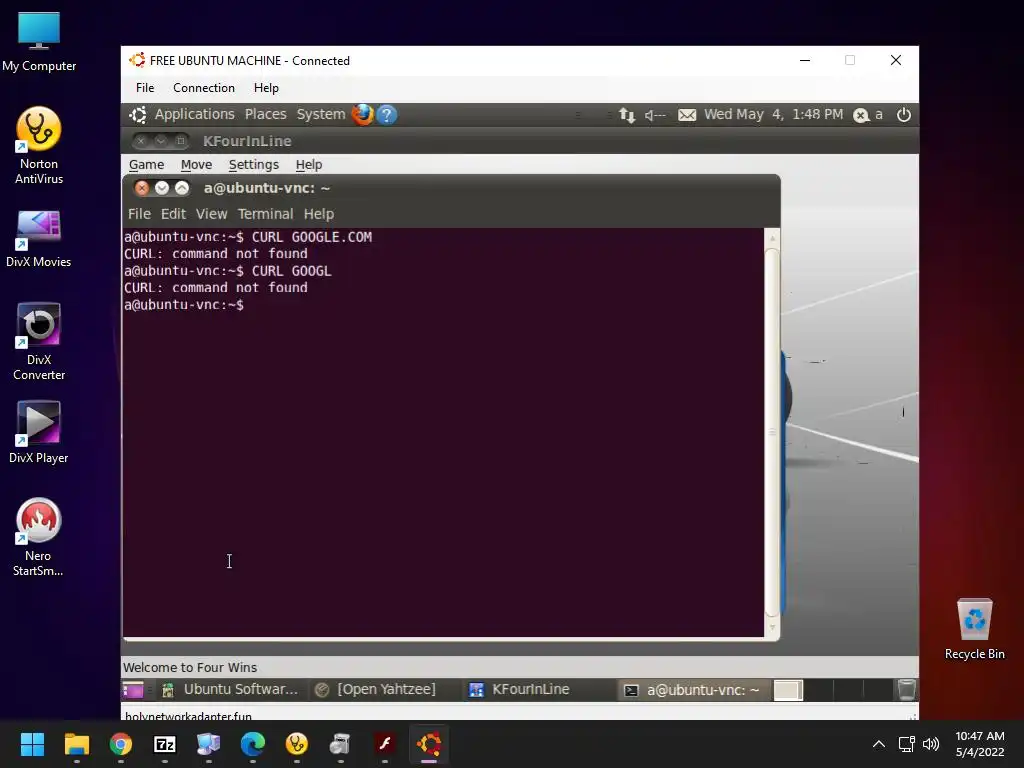The image size is (1024, 768).
Task: Open the blue help icon in Ubuntu panel
Action: click(x=387, y=115)
